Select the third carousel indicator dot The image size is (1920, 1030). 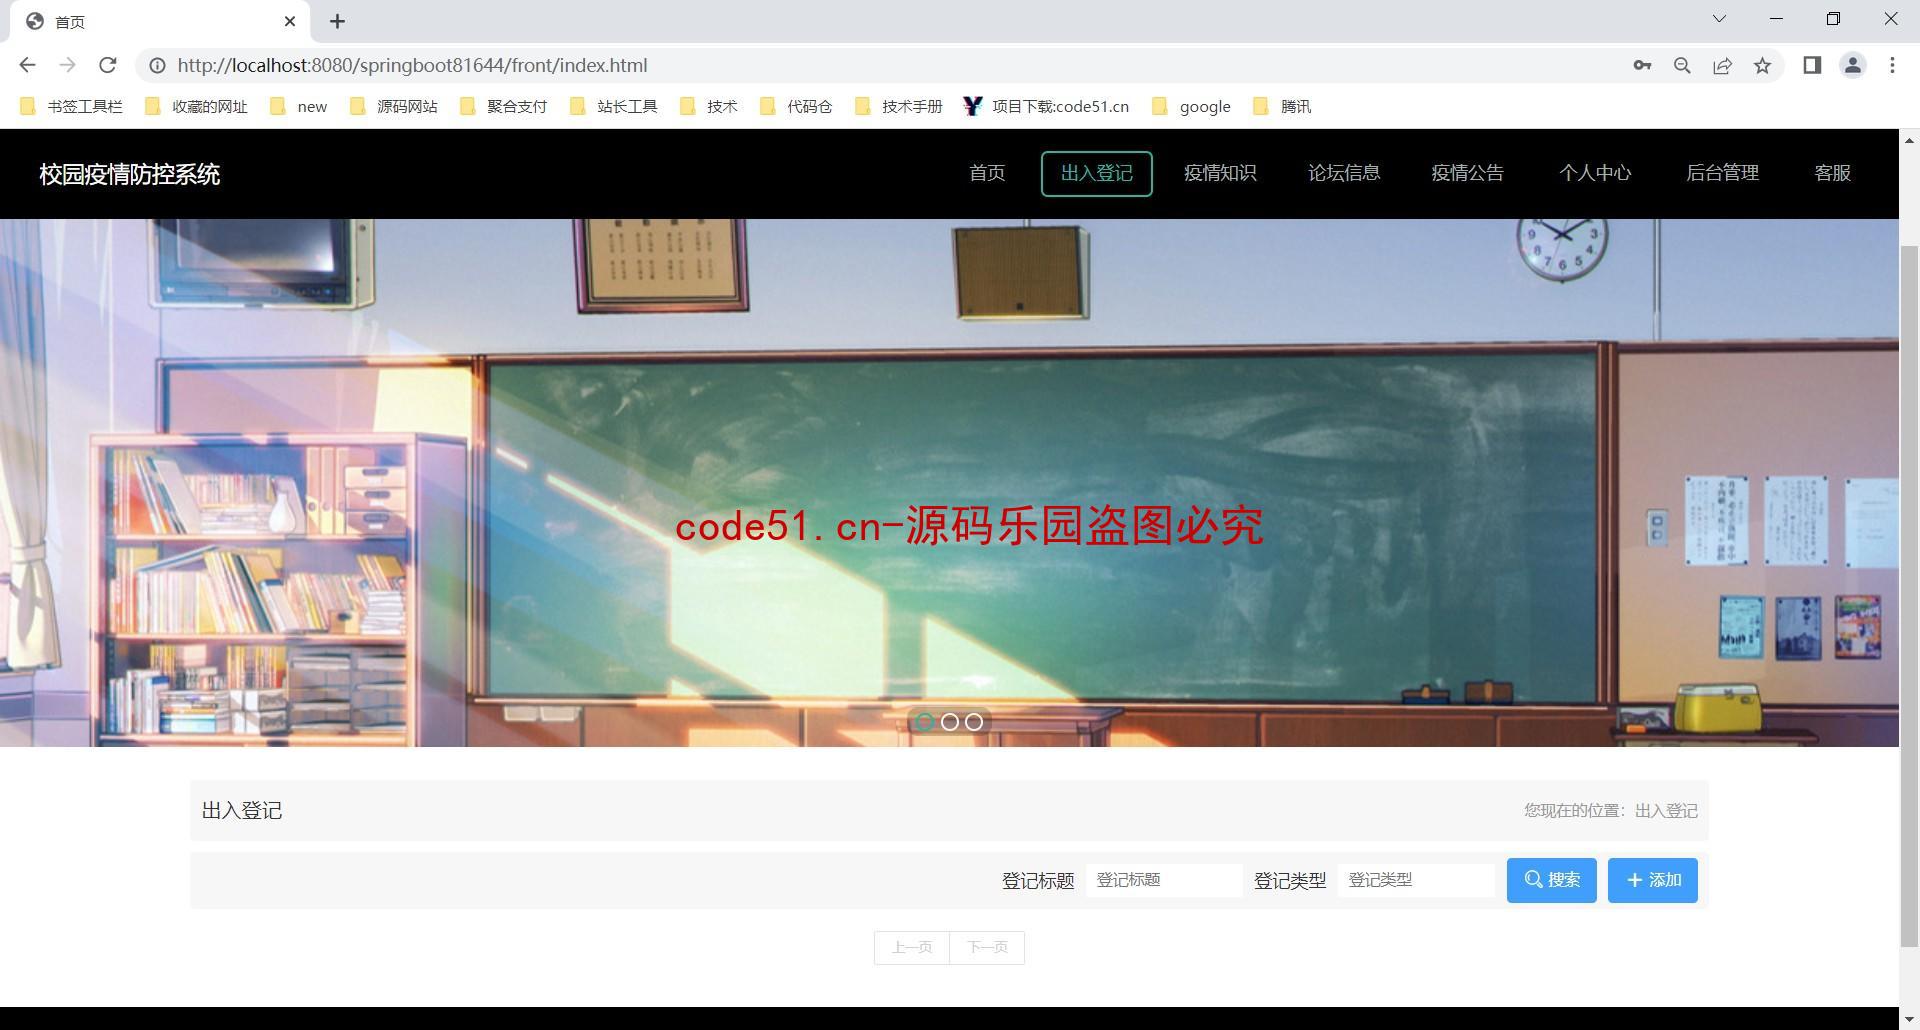974,722
